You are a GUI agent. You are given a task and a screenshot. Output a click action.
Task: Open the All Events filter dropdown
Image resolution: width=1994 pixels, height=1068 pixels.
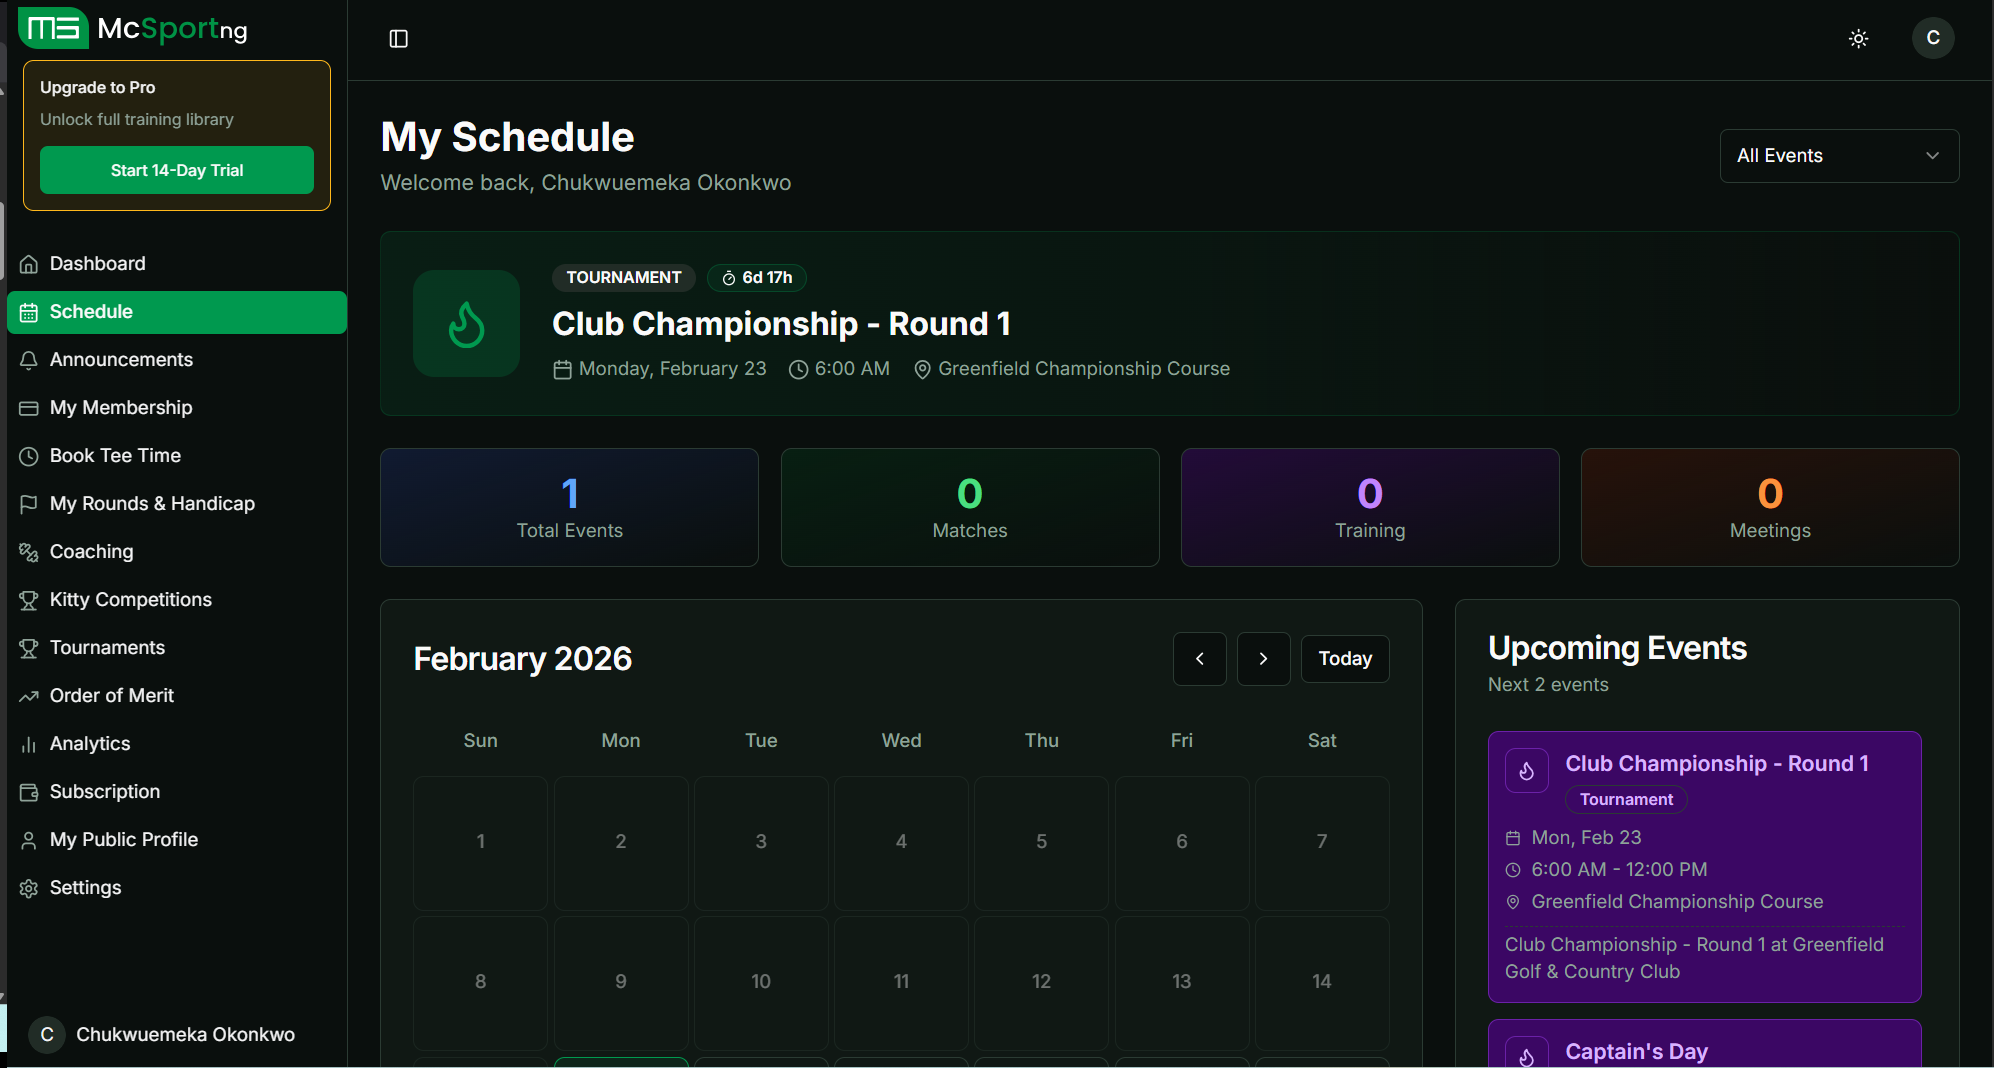tap(1838, 156)
